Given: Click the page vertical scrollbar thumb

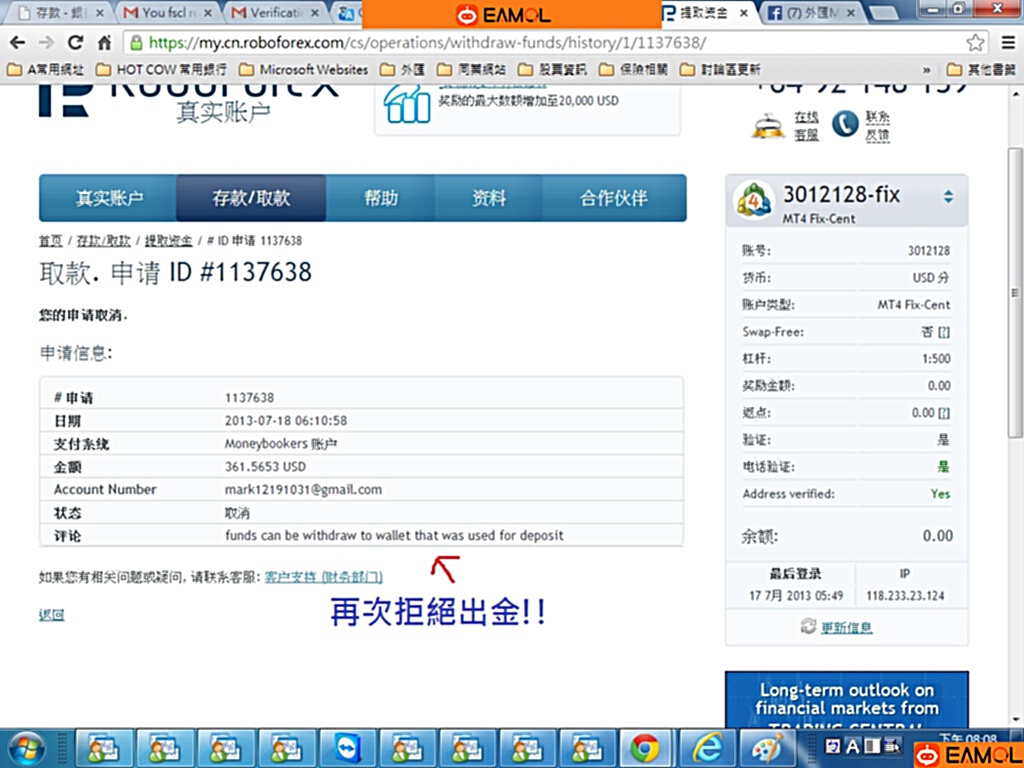Looking at the screenshot, I should click(1014, 293).
